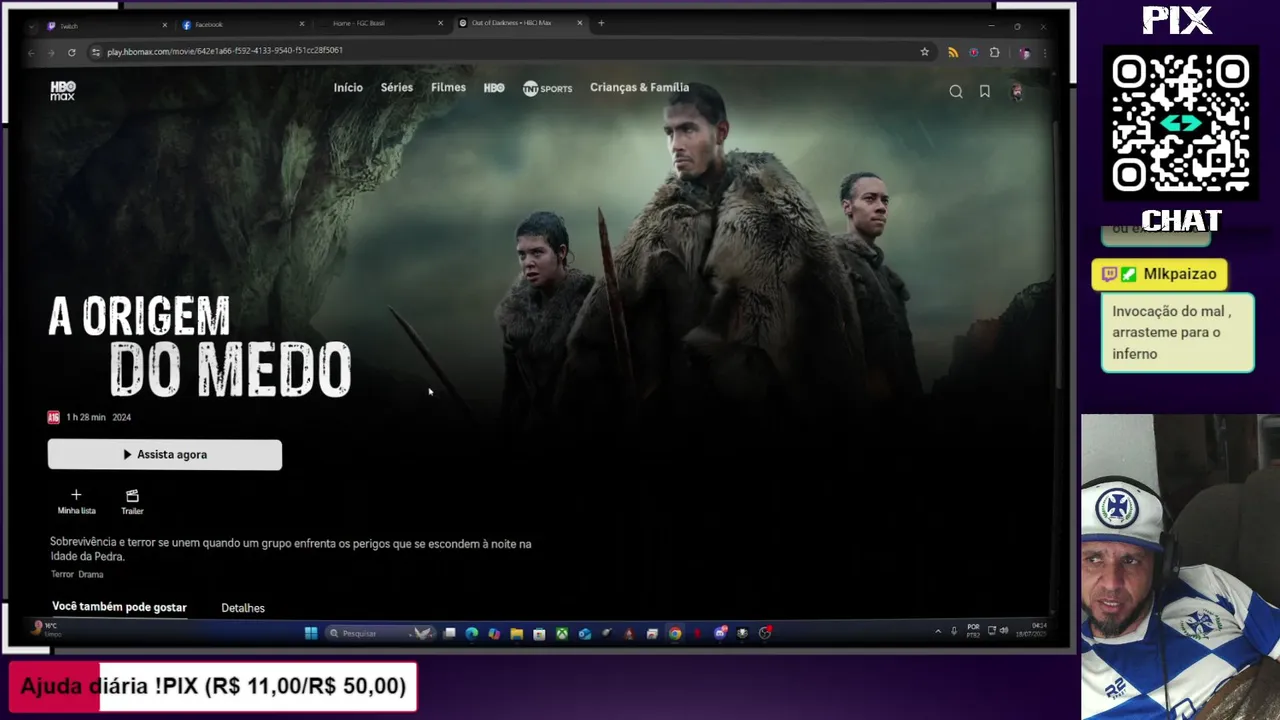Click the A16 age rating badge
Screen dimensions: 1280x720
point(54,417)
